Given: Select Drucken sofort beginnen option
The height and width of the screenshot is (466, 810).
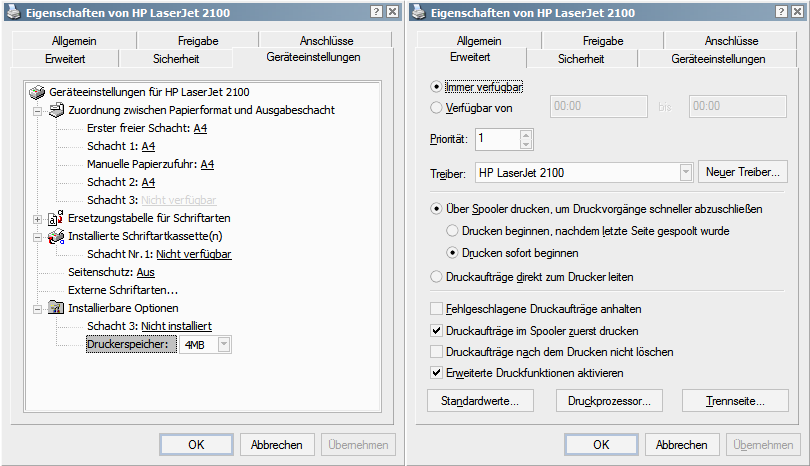Looking at the screenshot, I should [x=453, y=253].
